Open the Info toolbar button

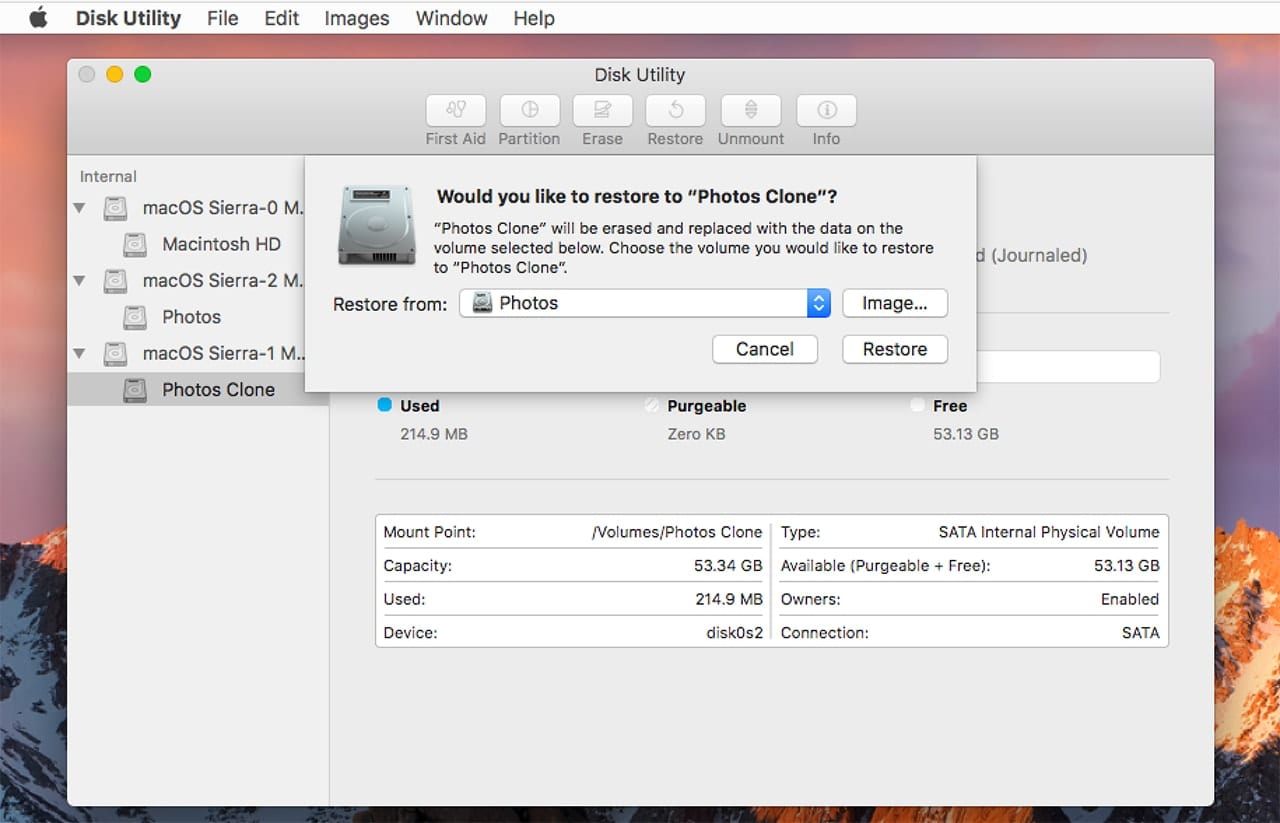[x=826, y=111]
